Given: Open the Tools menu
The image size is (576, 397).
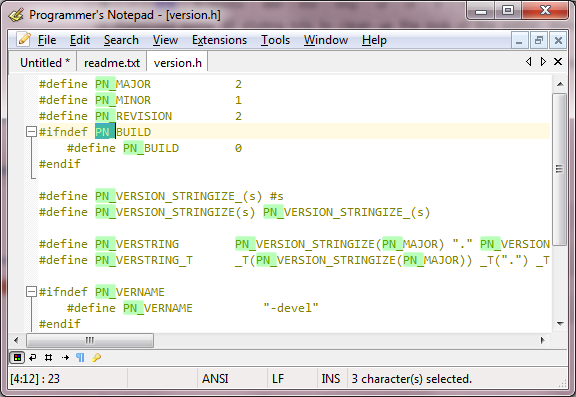Looking at the screenshot, I should [x=275, y=40].
